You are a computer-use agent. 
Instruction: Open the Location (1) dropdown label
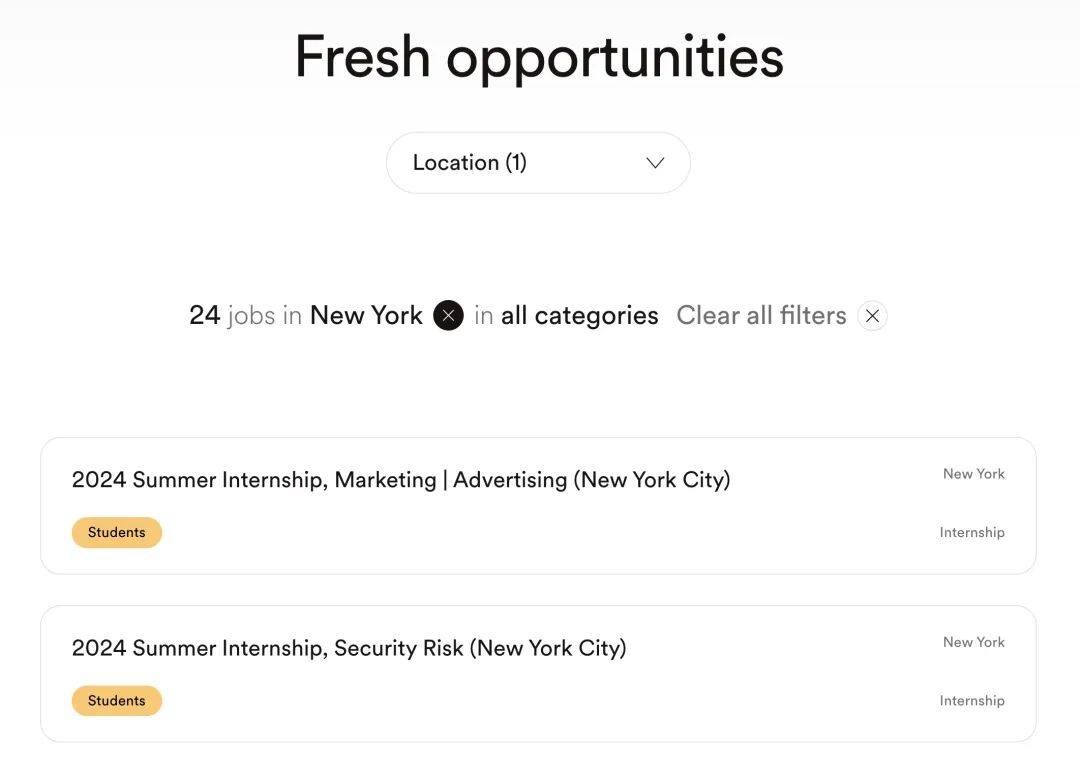click(469, 163)
